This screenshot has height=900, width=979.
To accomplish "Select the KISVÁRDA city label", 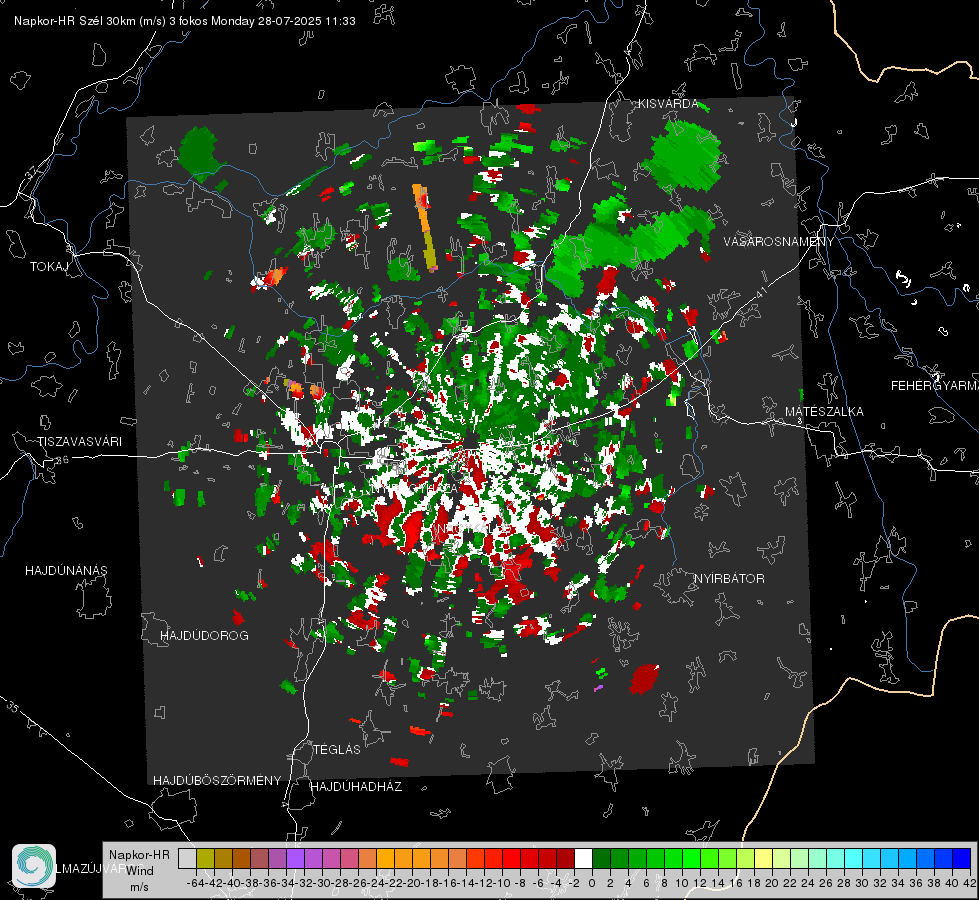I will (x=667, y=104).
